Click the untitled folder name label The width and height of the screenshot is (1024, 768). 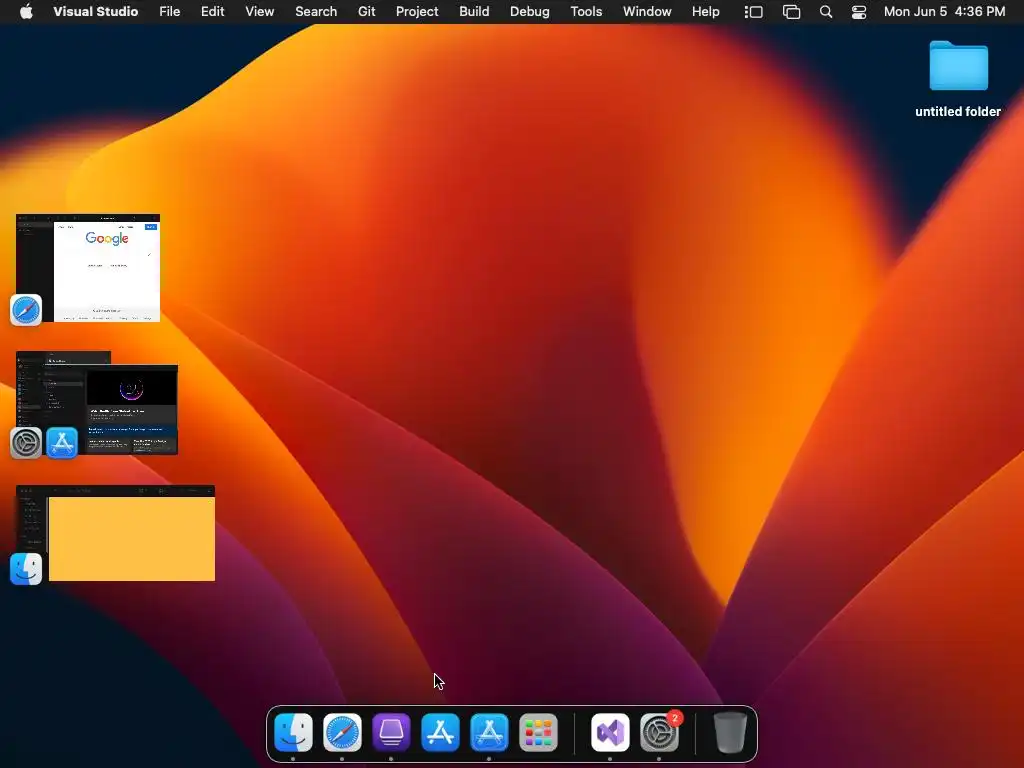958,112
